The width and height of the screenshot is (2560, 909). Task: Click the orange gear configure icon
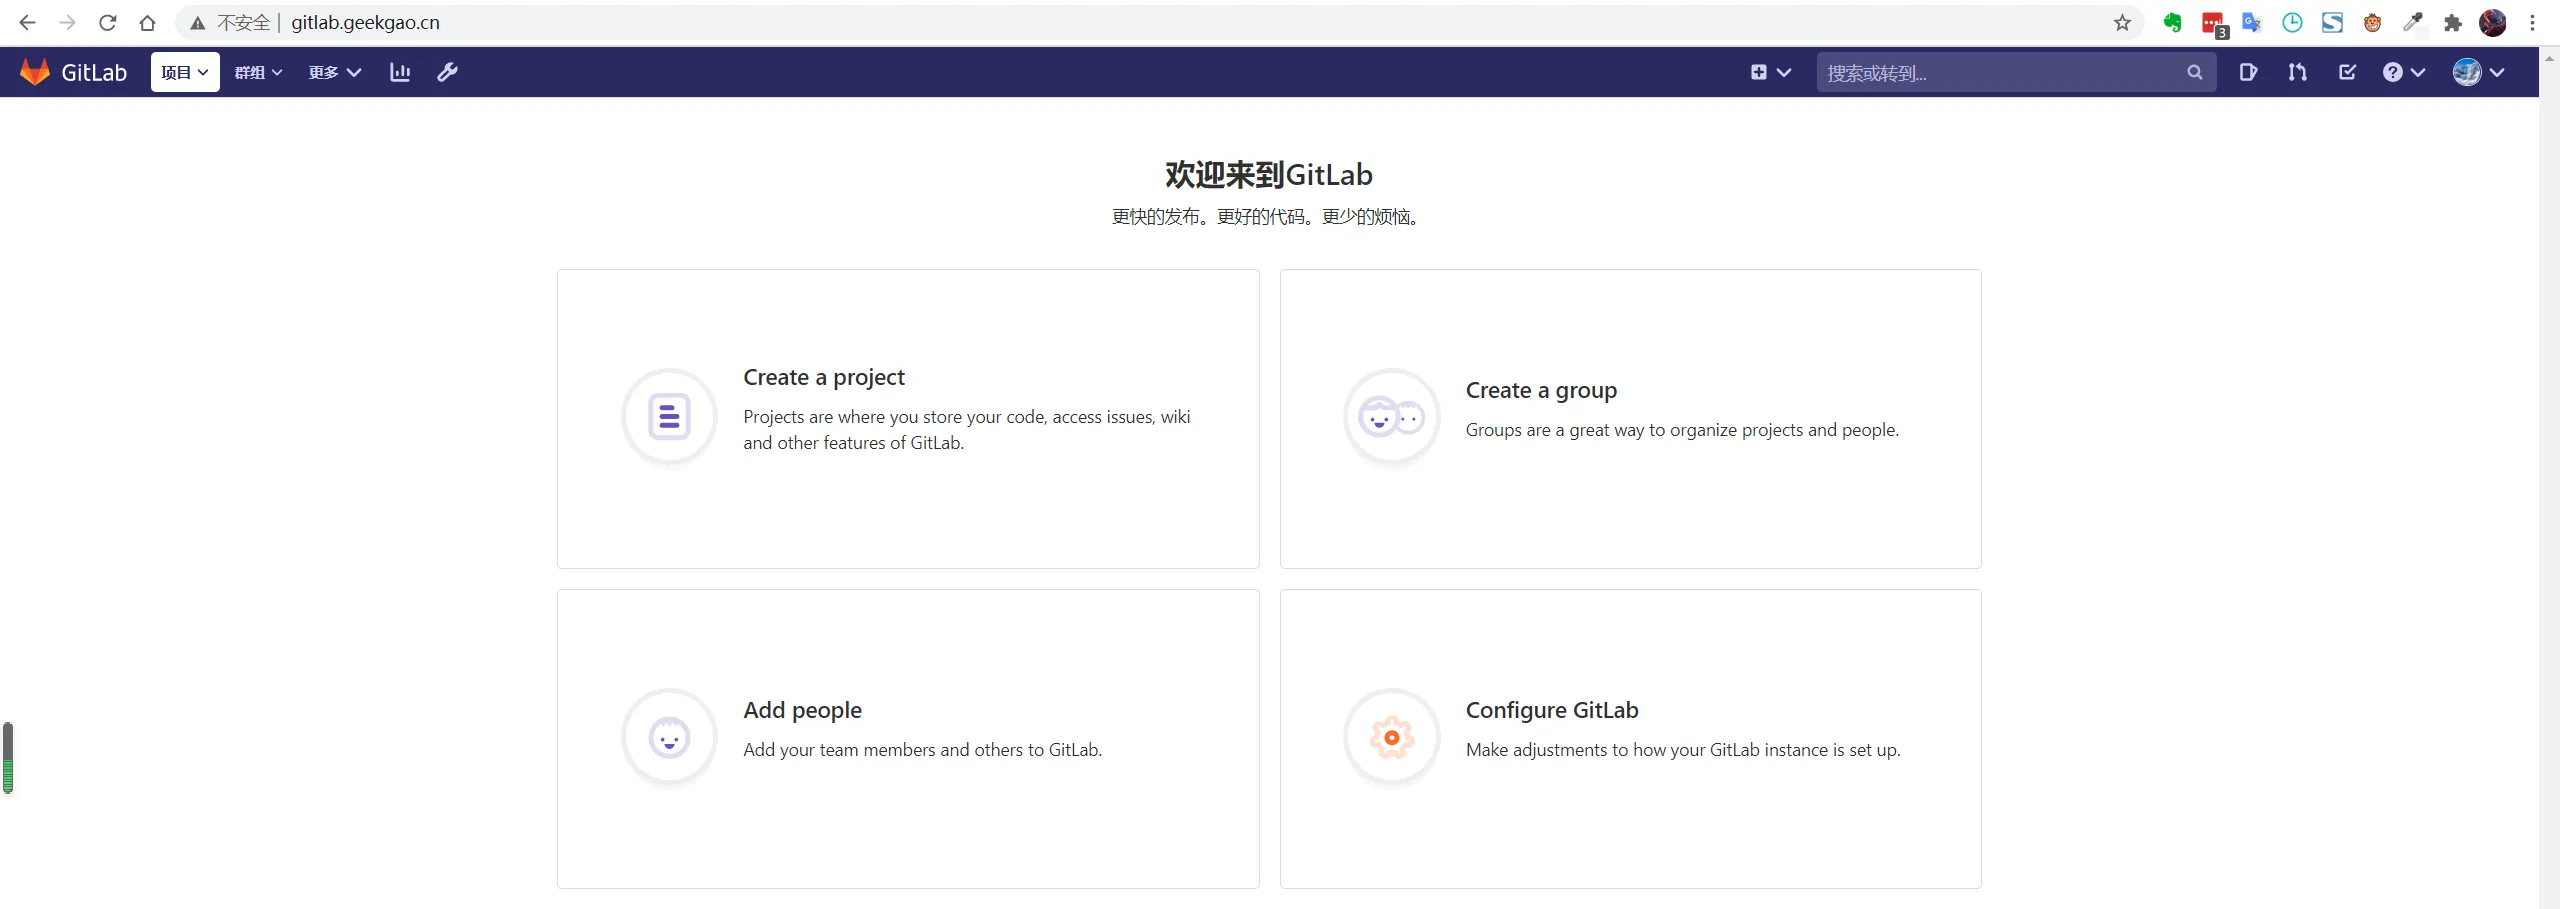[x=1391, y=738]
